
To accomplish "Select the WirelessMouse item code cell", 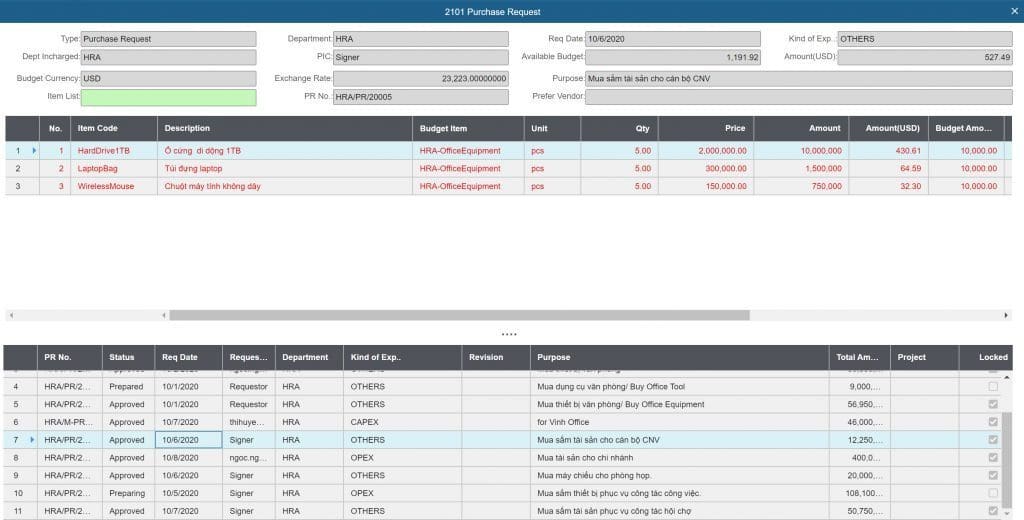I will click(104, 187).
